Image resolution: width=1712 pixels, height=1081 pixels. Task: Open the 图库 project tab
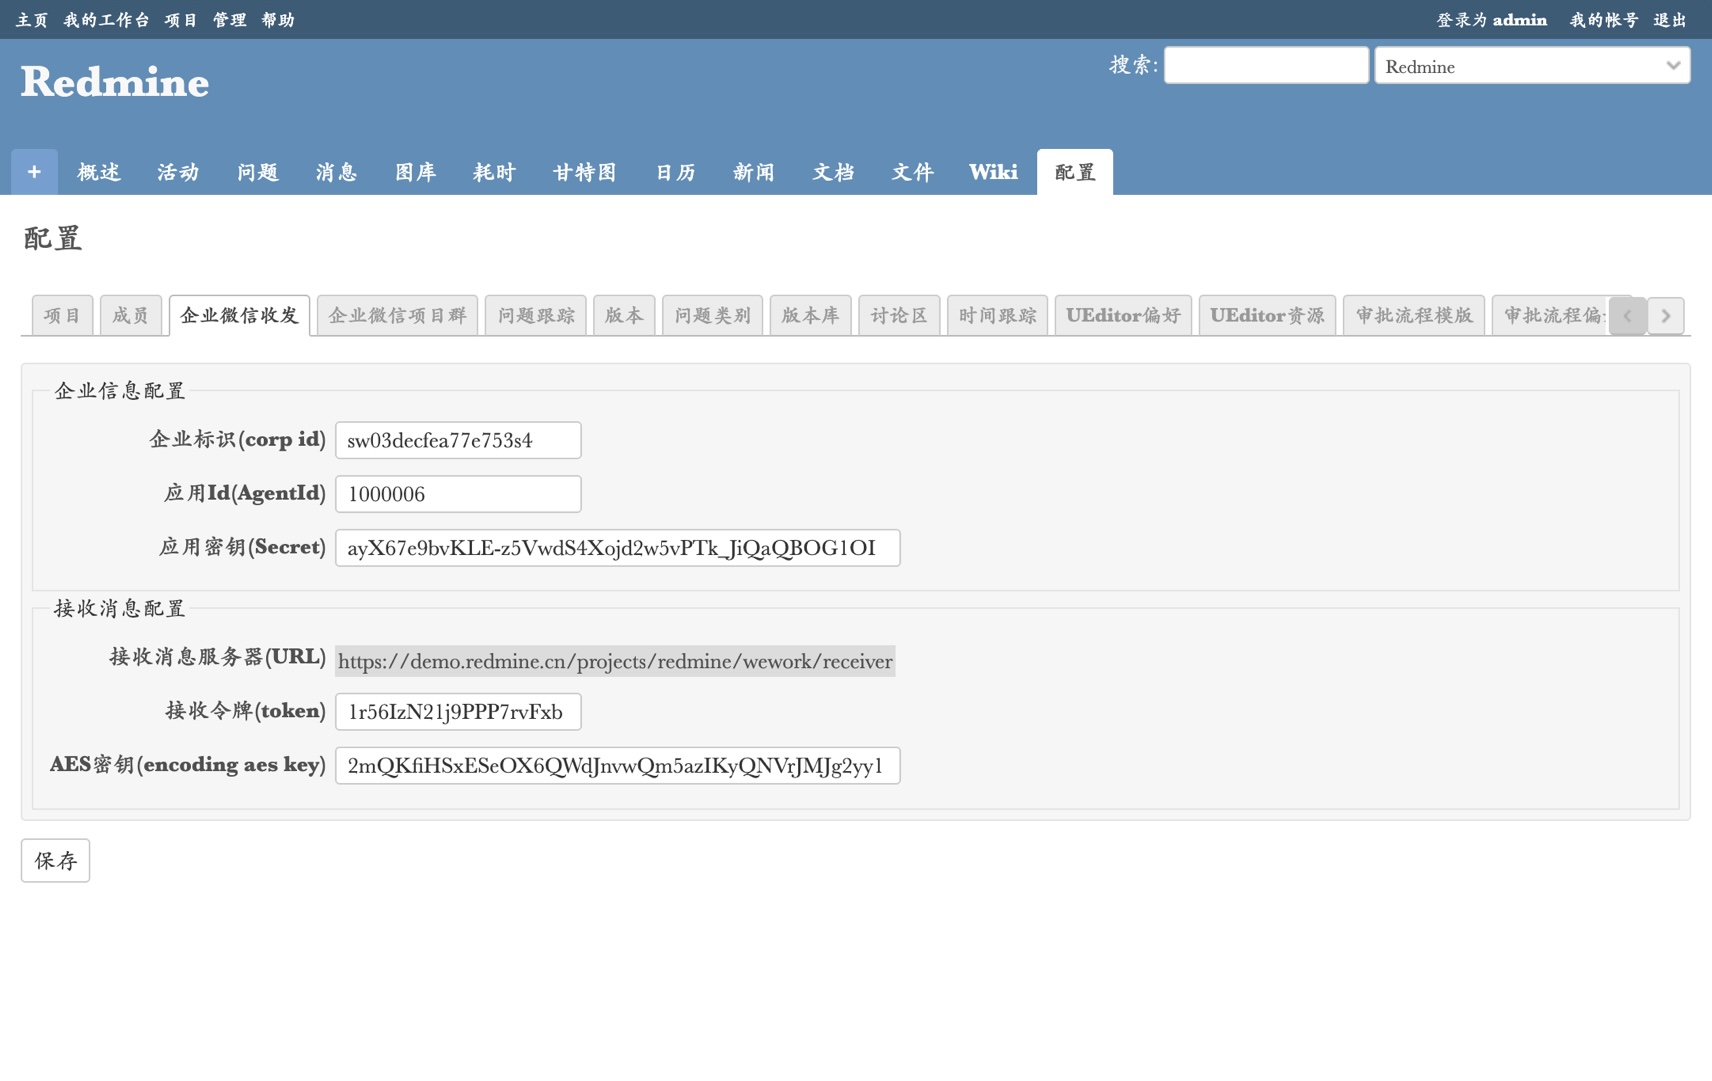click(415, 172)
